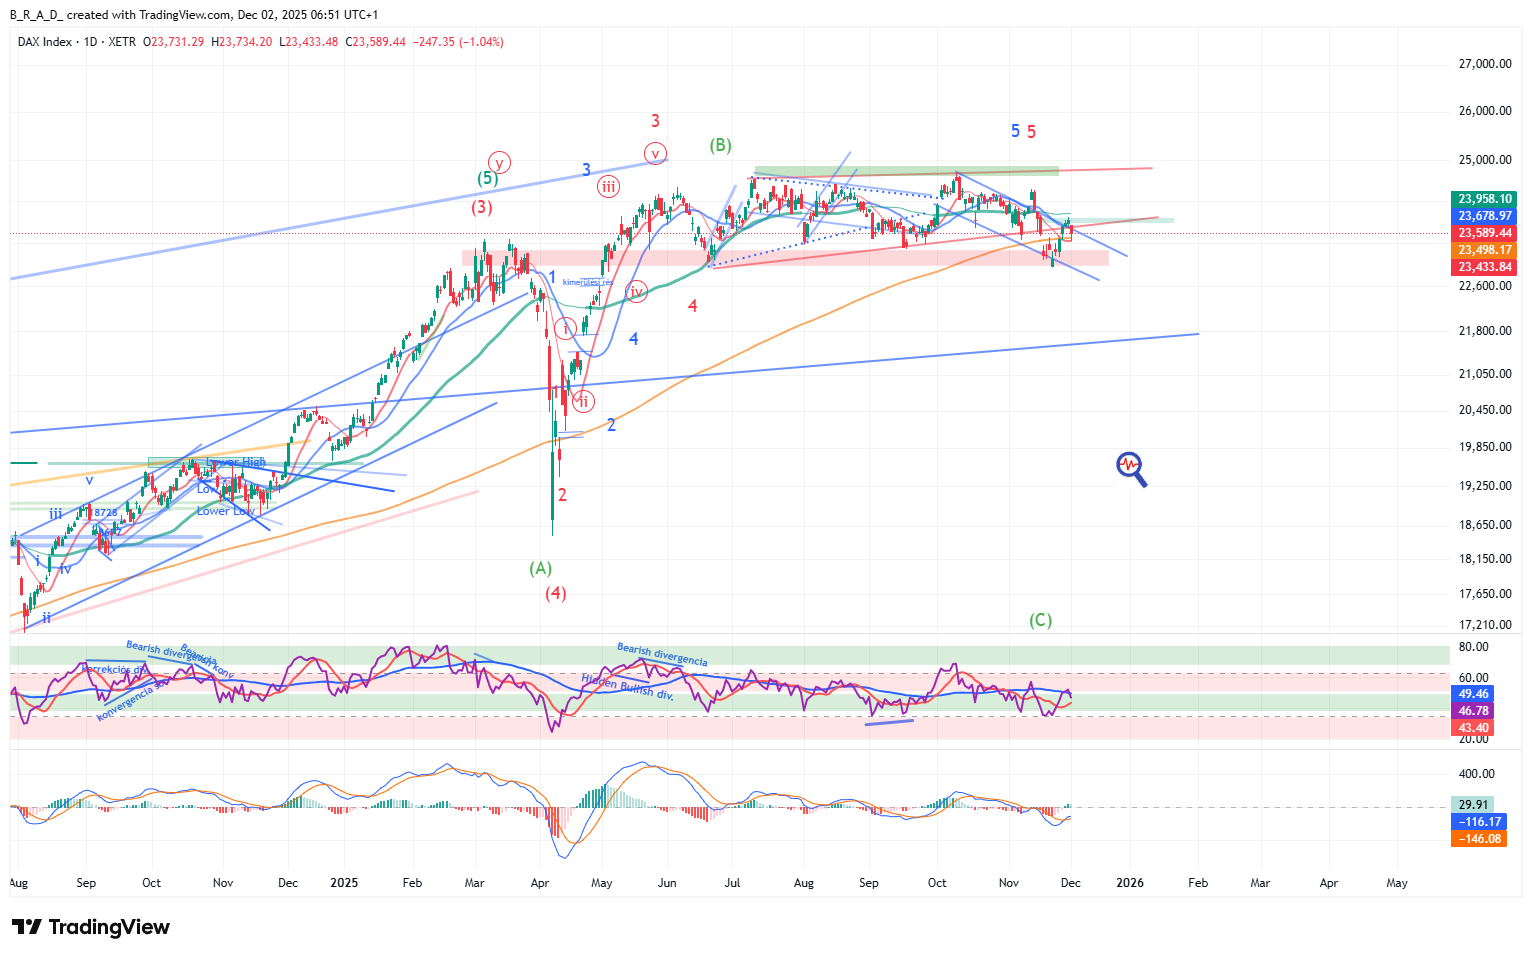Image resolution: width=1532 pixels, height=957 pixels.
Task: Click the 2026 label on time axis
Action: 1130,883
